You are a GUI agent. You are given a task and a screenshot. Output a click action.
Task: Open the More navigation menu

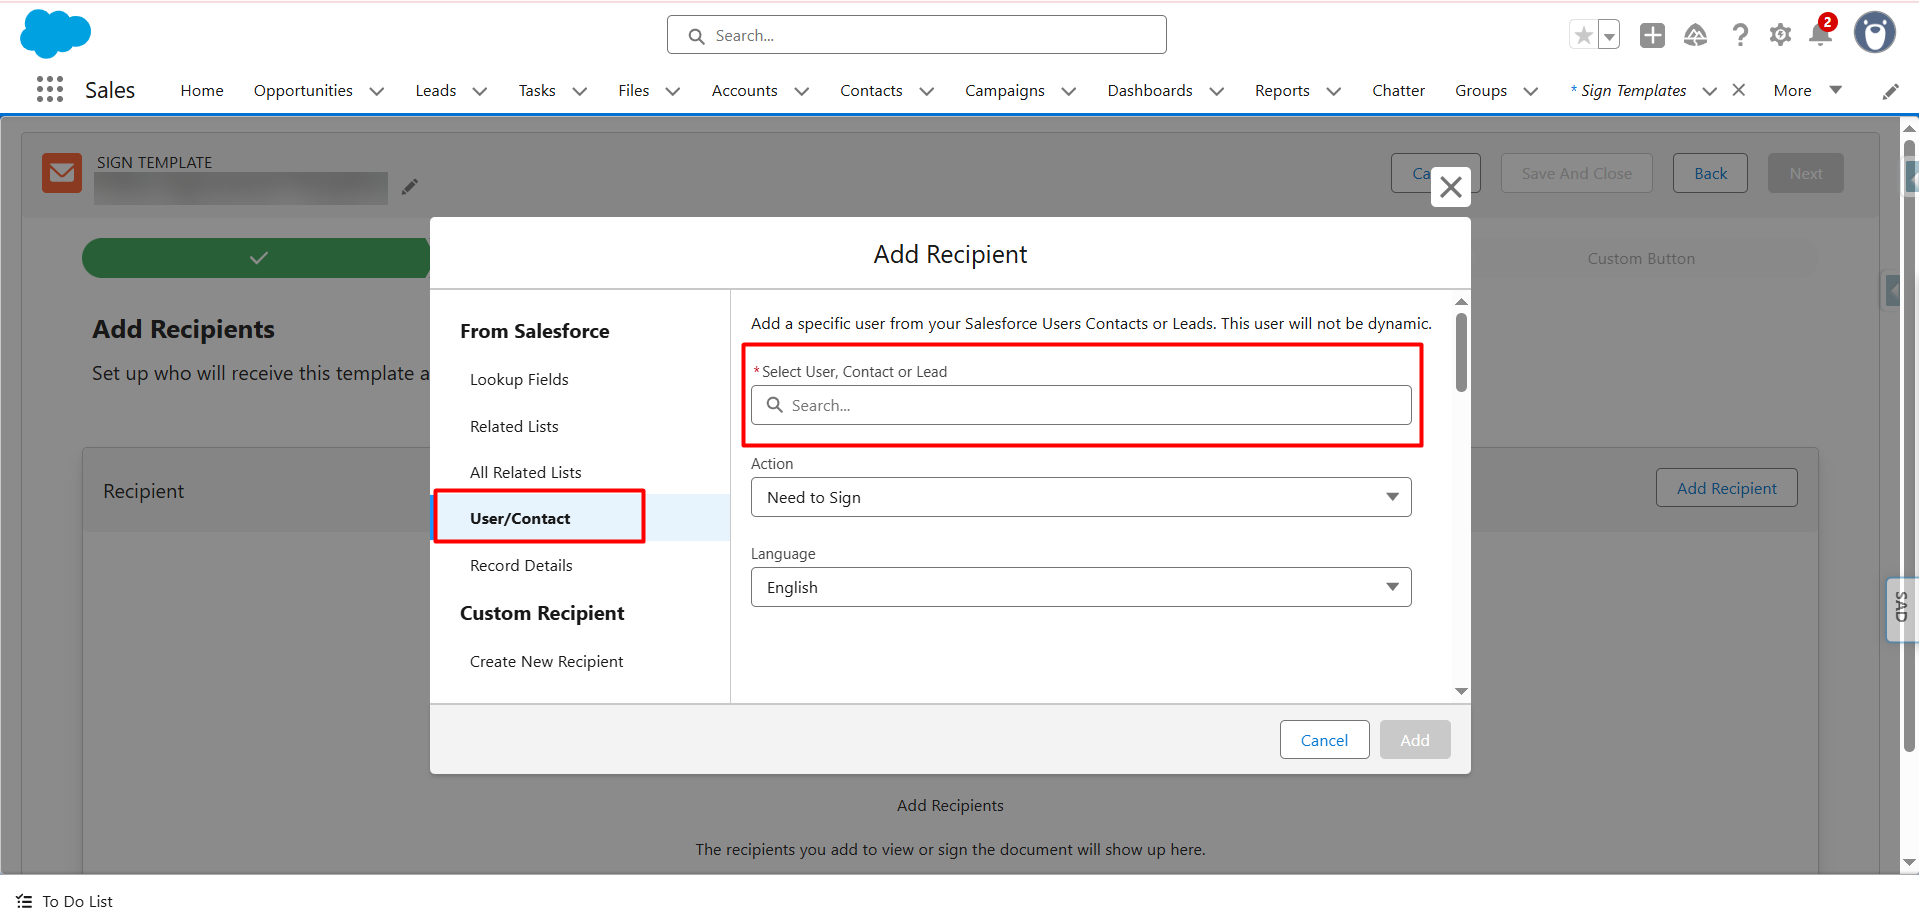pyautogui.click(x=1806, y=90)
